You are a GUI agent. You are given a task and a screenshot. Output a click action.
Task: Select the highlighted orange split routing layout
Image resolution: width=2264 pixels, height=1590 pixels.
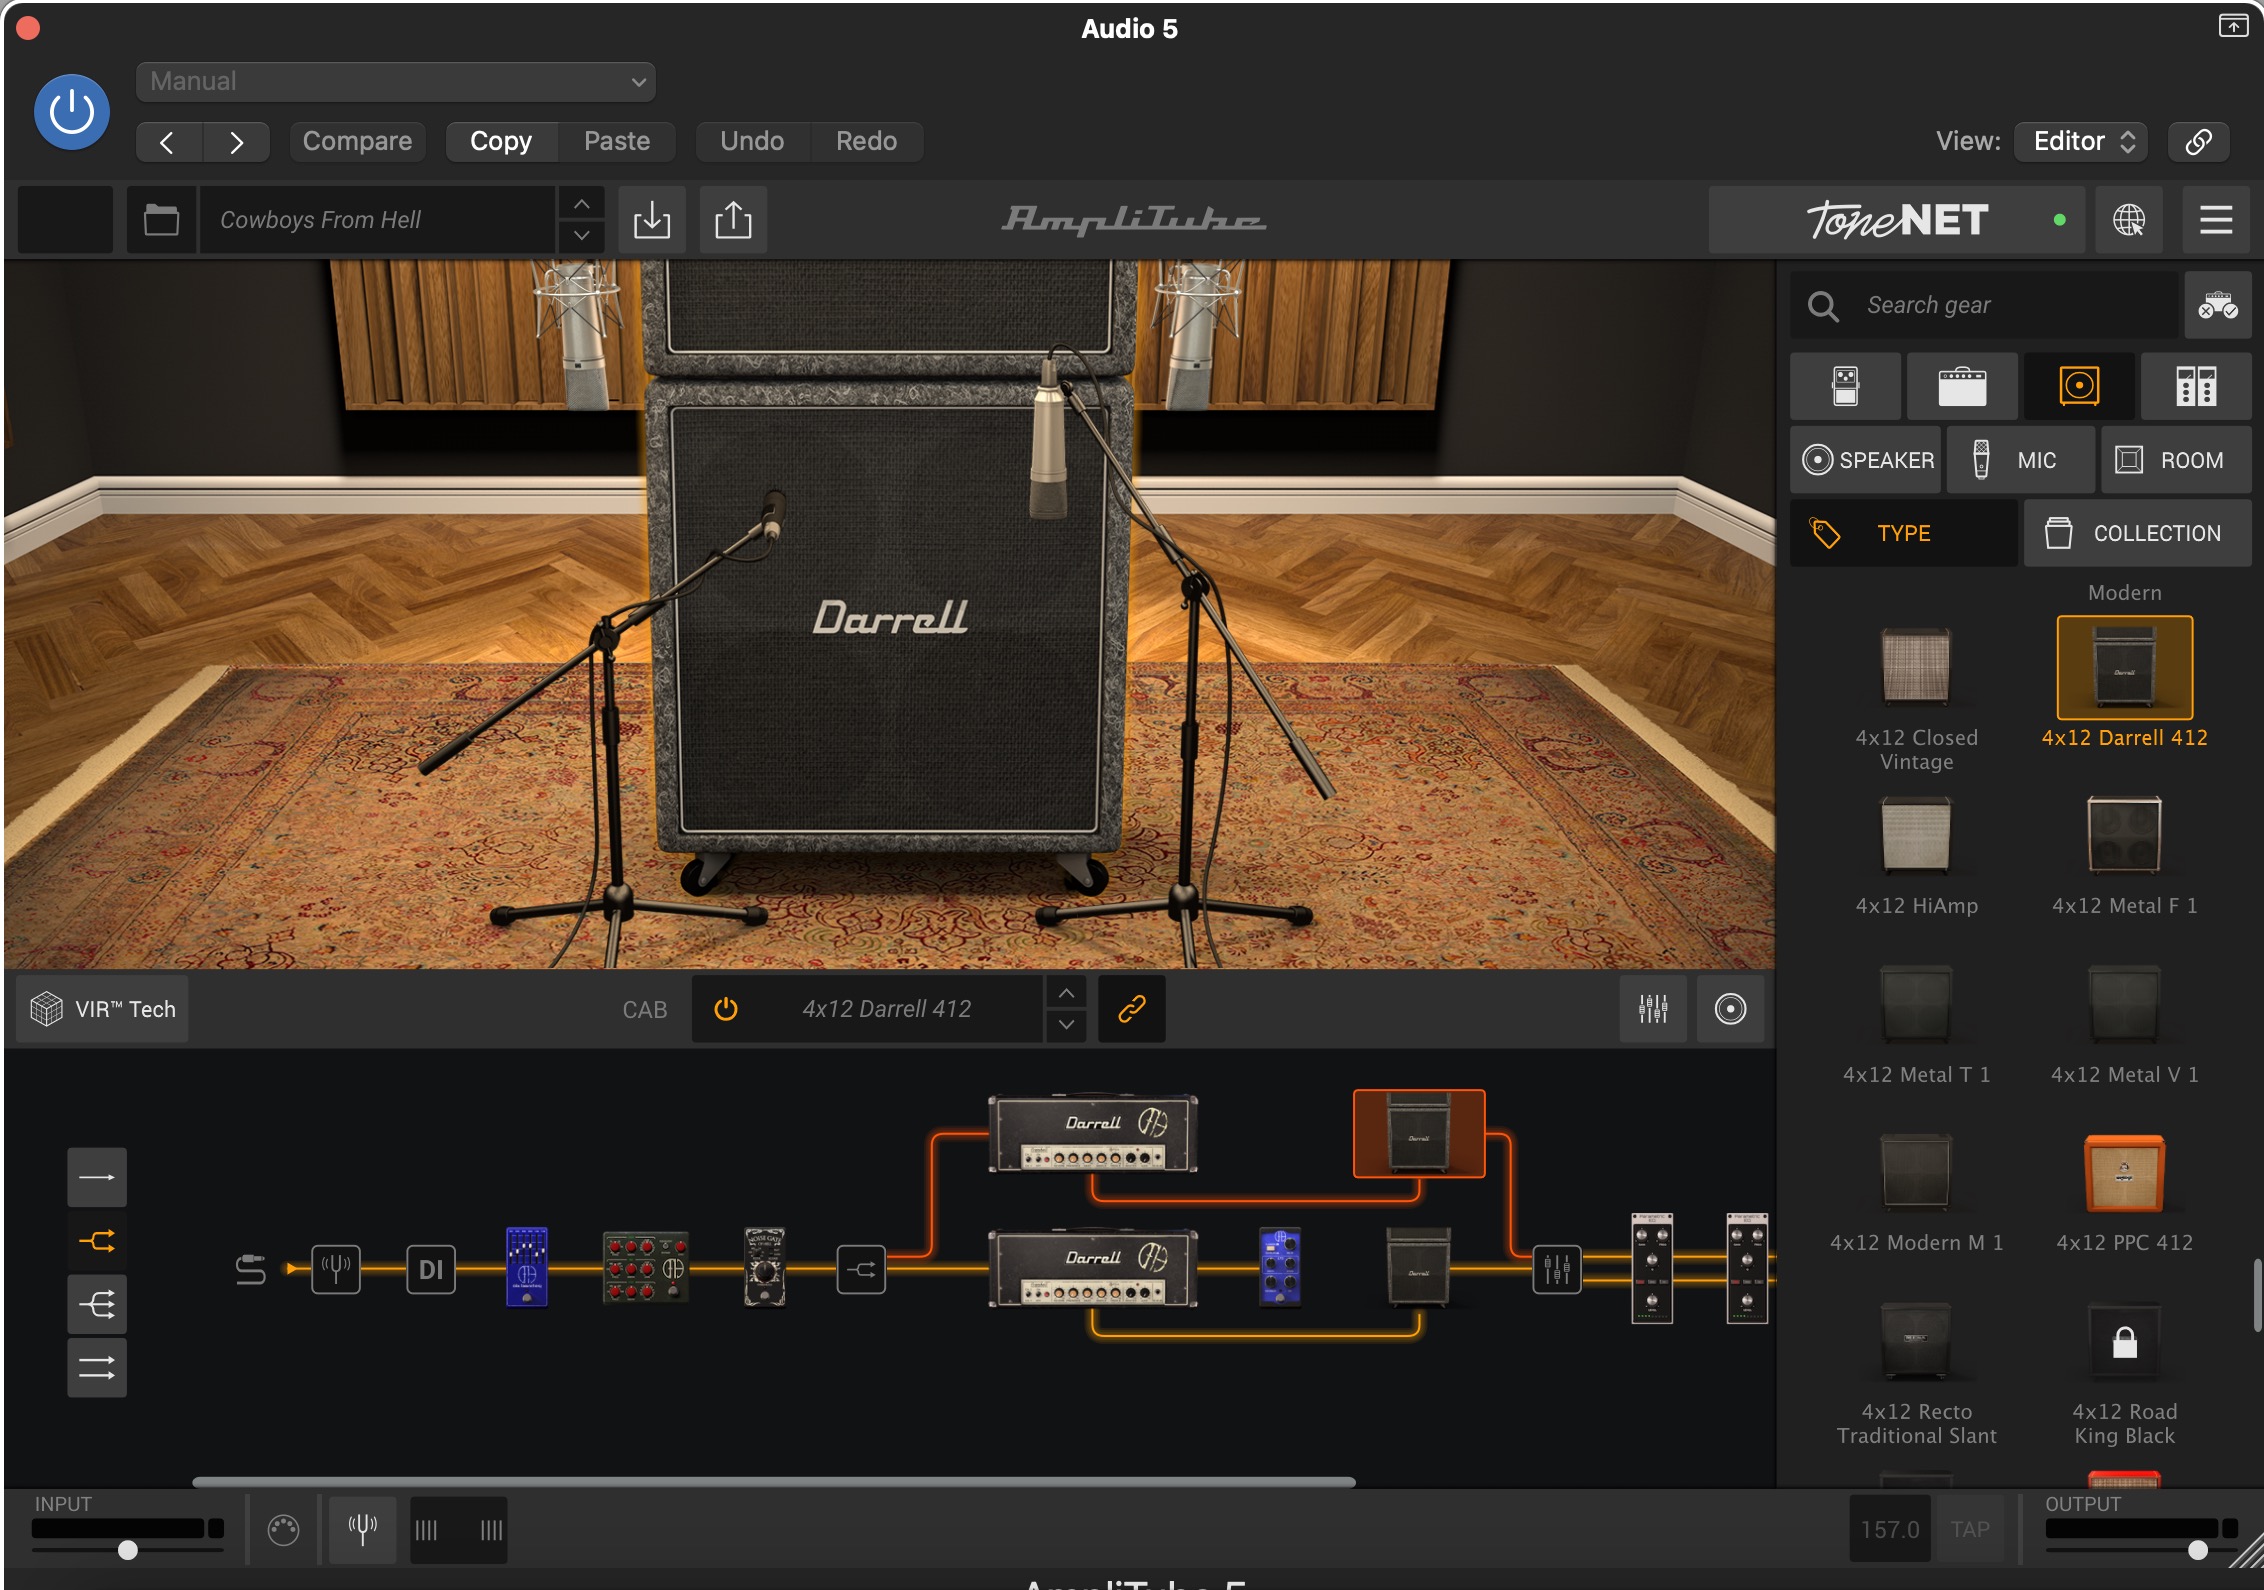97,1241
